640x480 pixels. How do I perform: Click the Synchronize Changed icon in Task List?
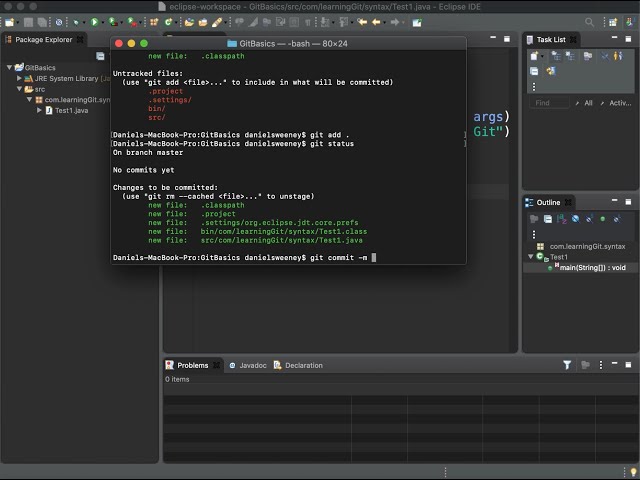551,71
